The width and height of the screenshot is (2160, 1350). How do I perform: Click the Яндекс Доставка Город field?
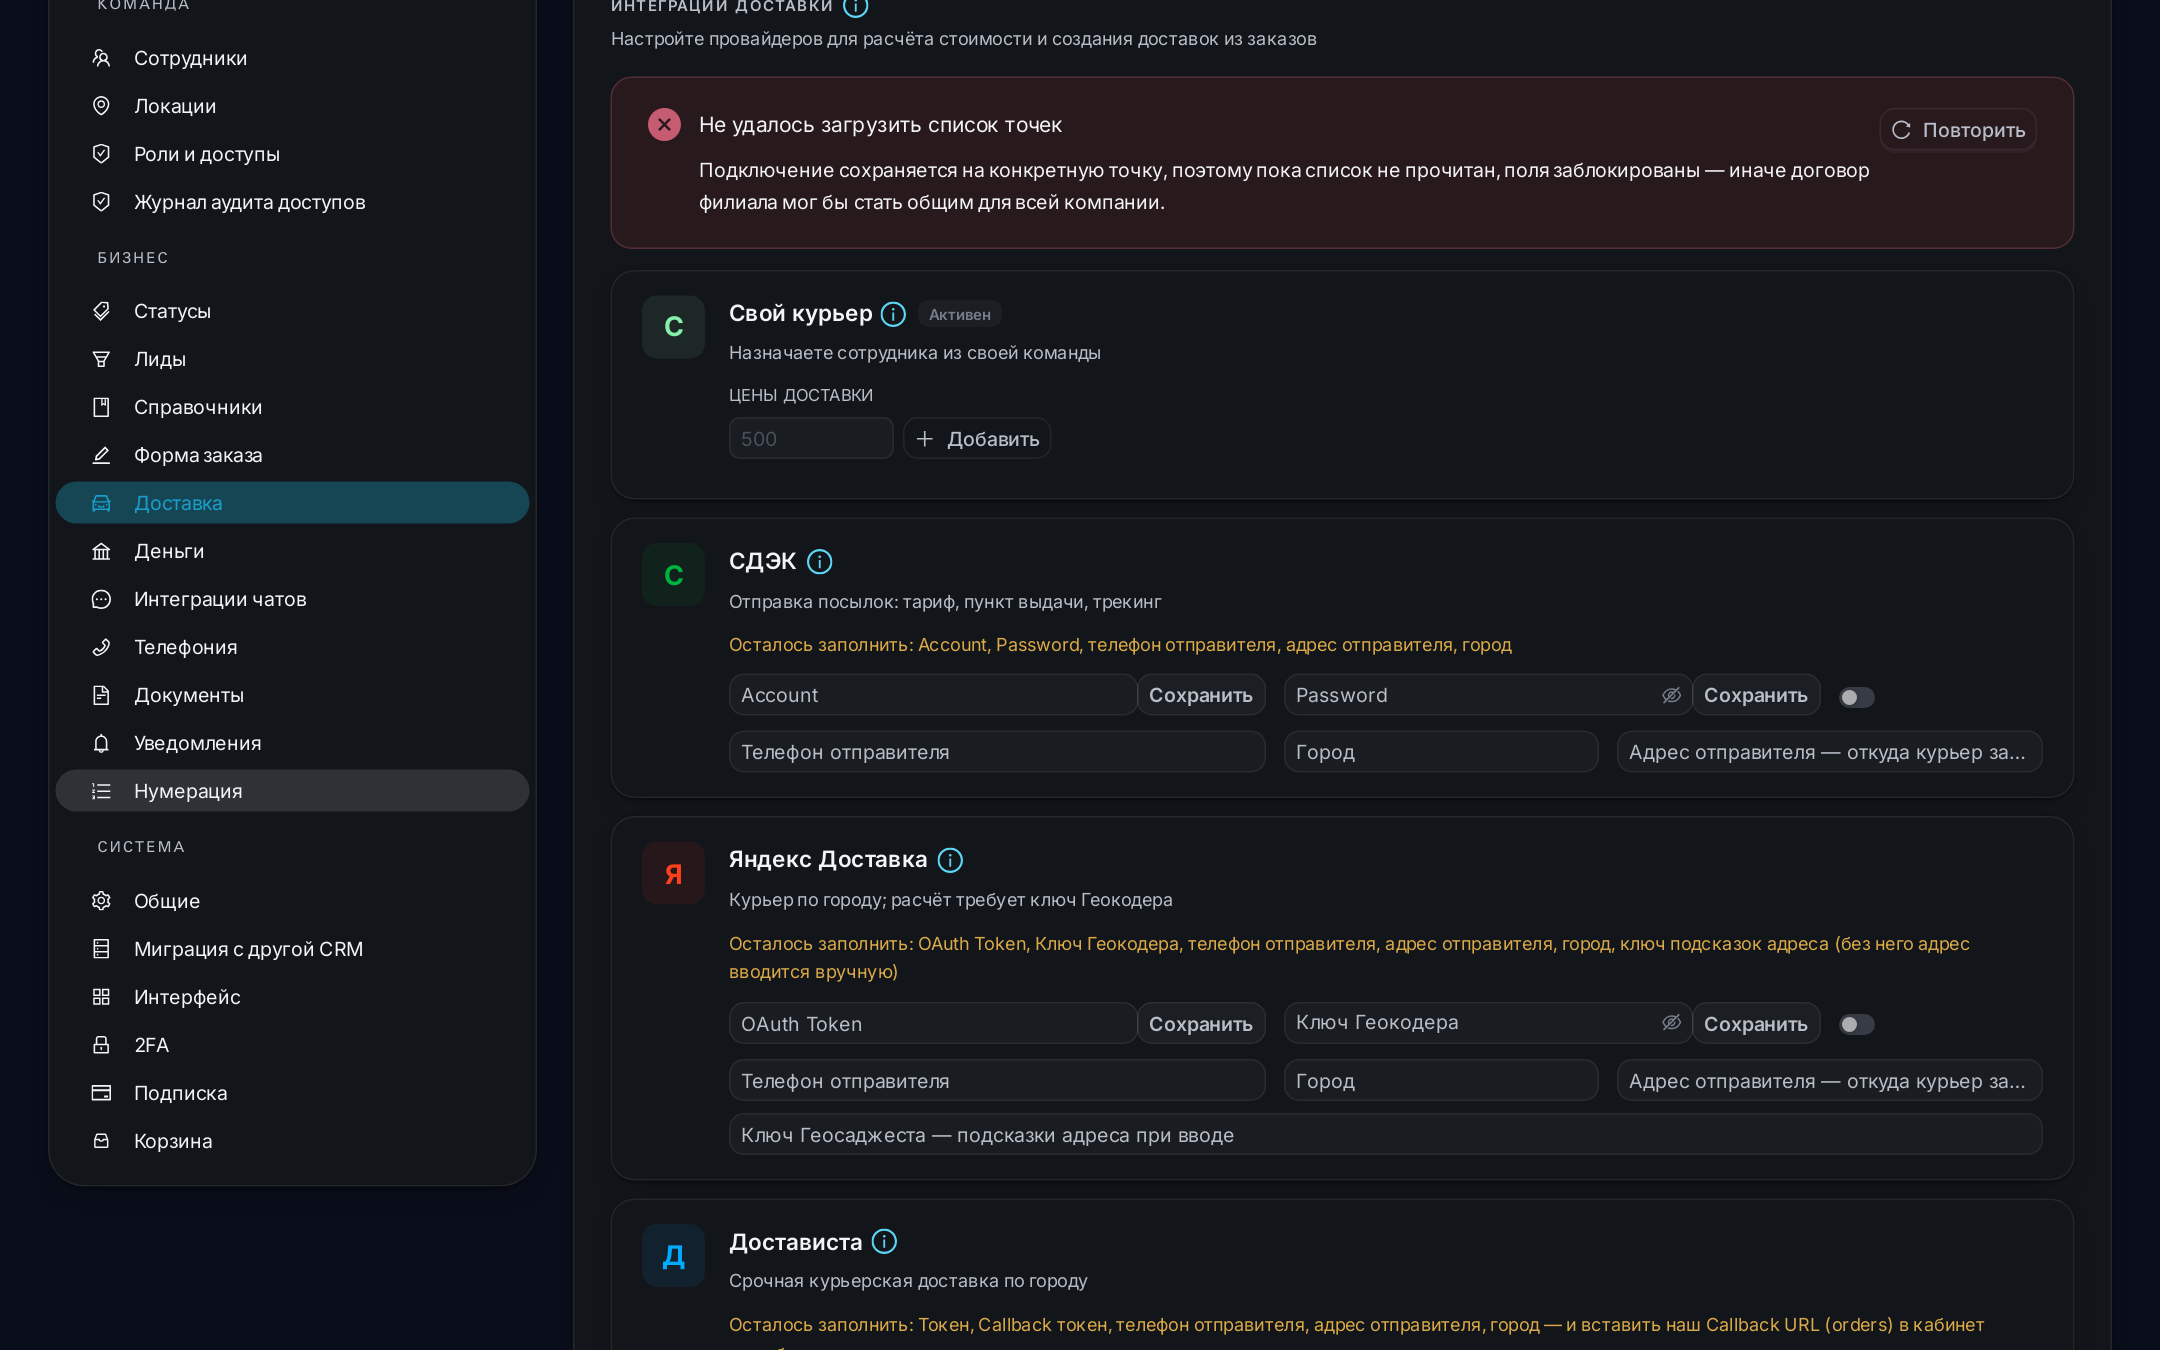pyautogui.click(x=1441, y=1081)
